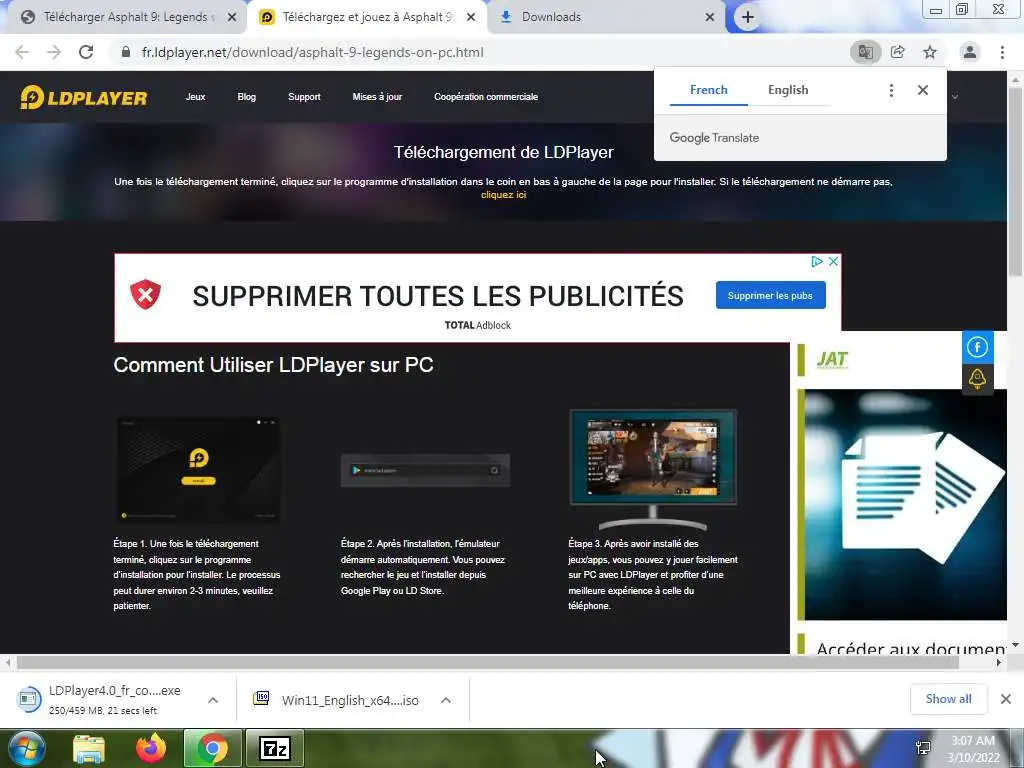Click Étape 2 search bar thumbnail

click(x=425, y=470)
